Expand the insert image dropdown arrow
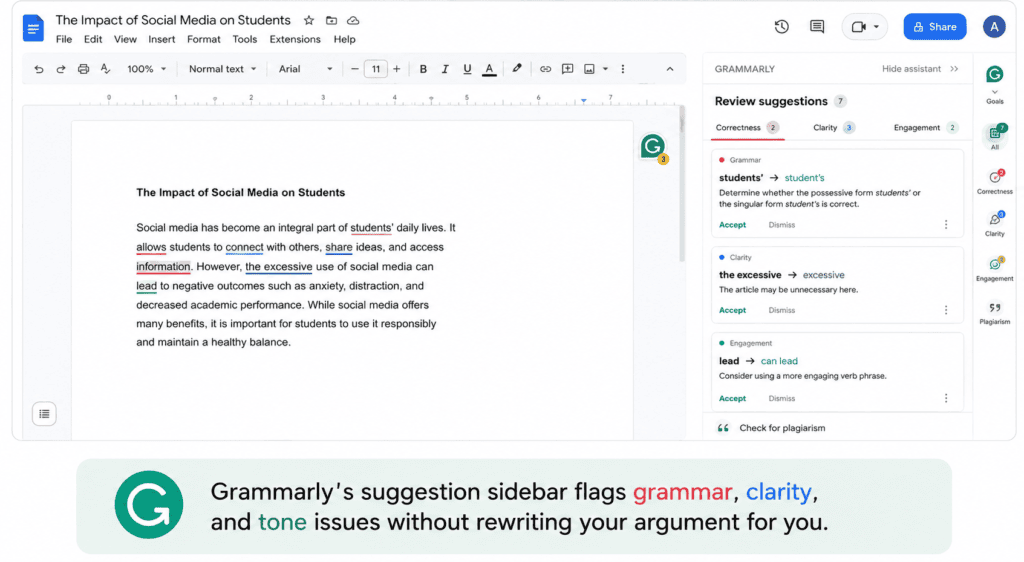 coord(605,69)
